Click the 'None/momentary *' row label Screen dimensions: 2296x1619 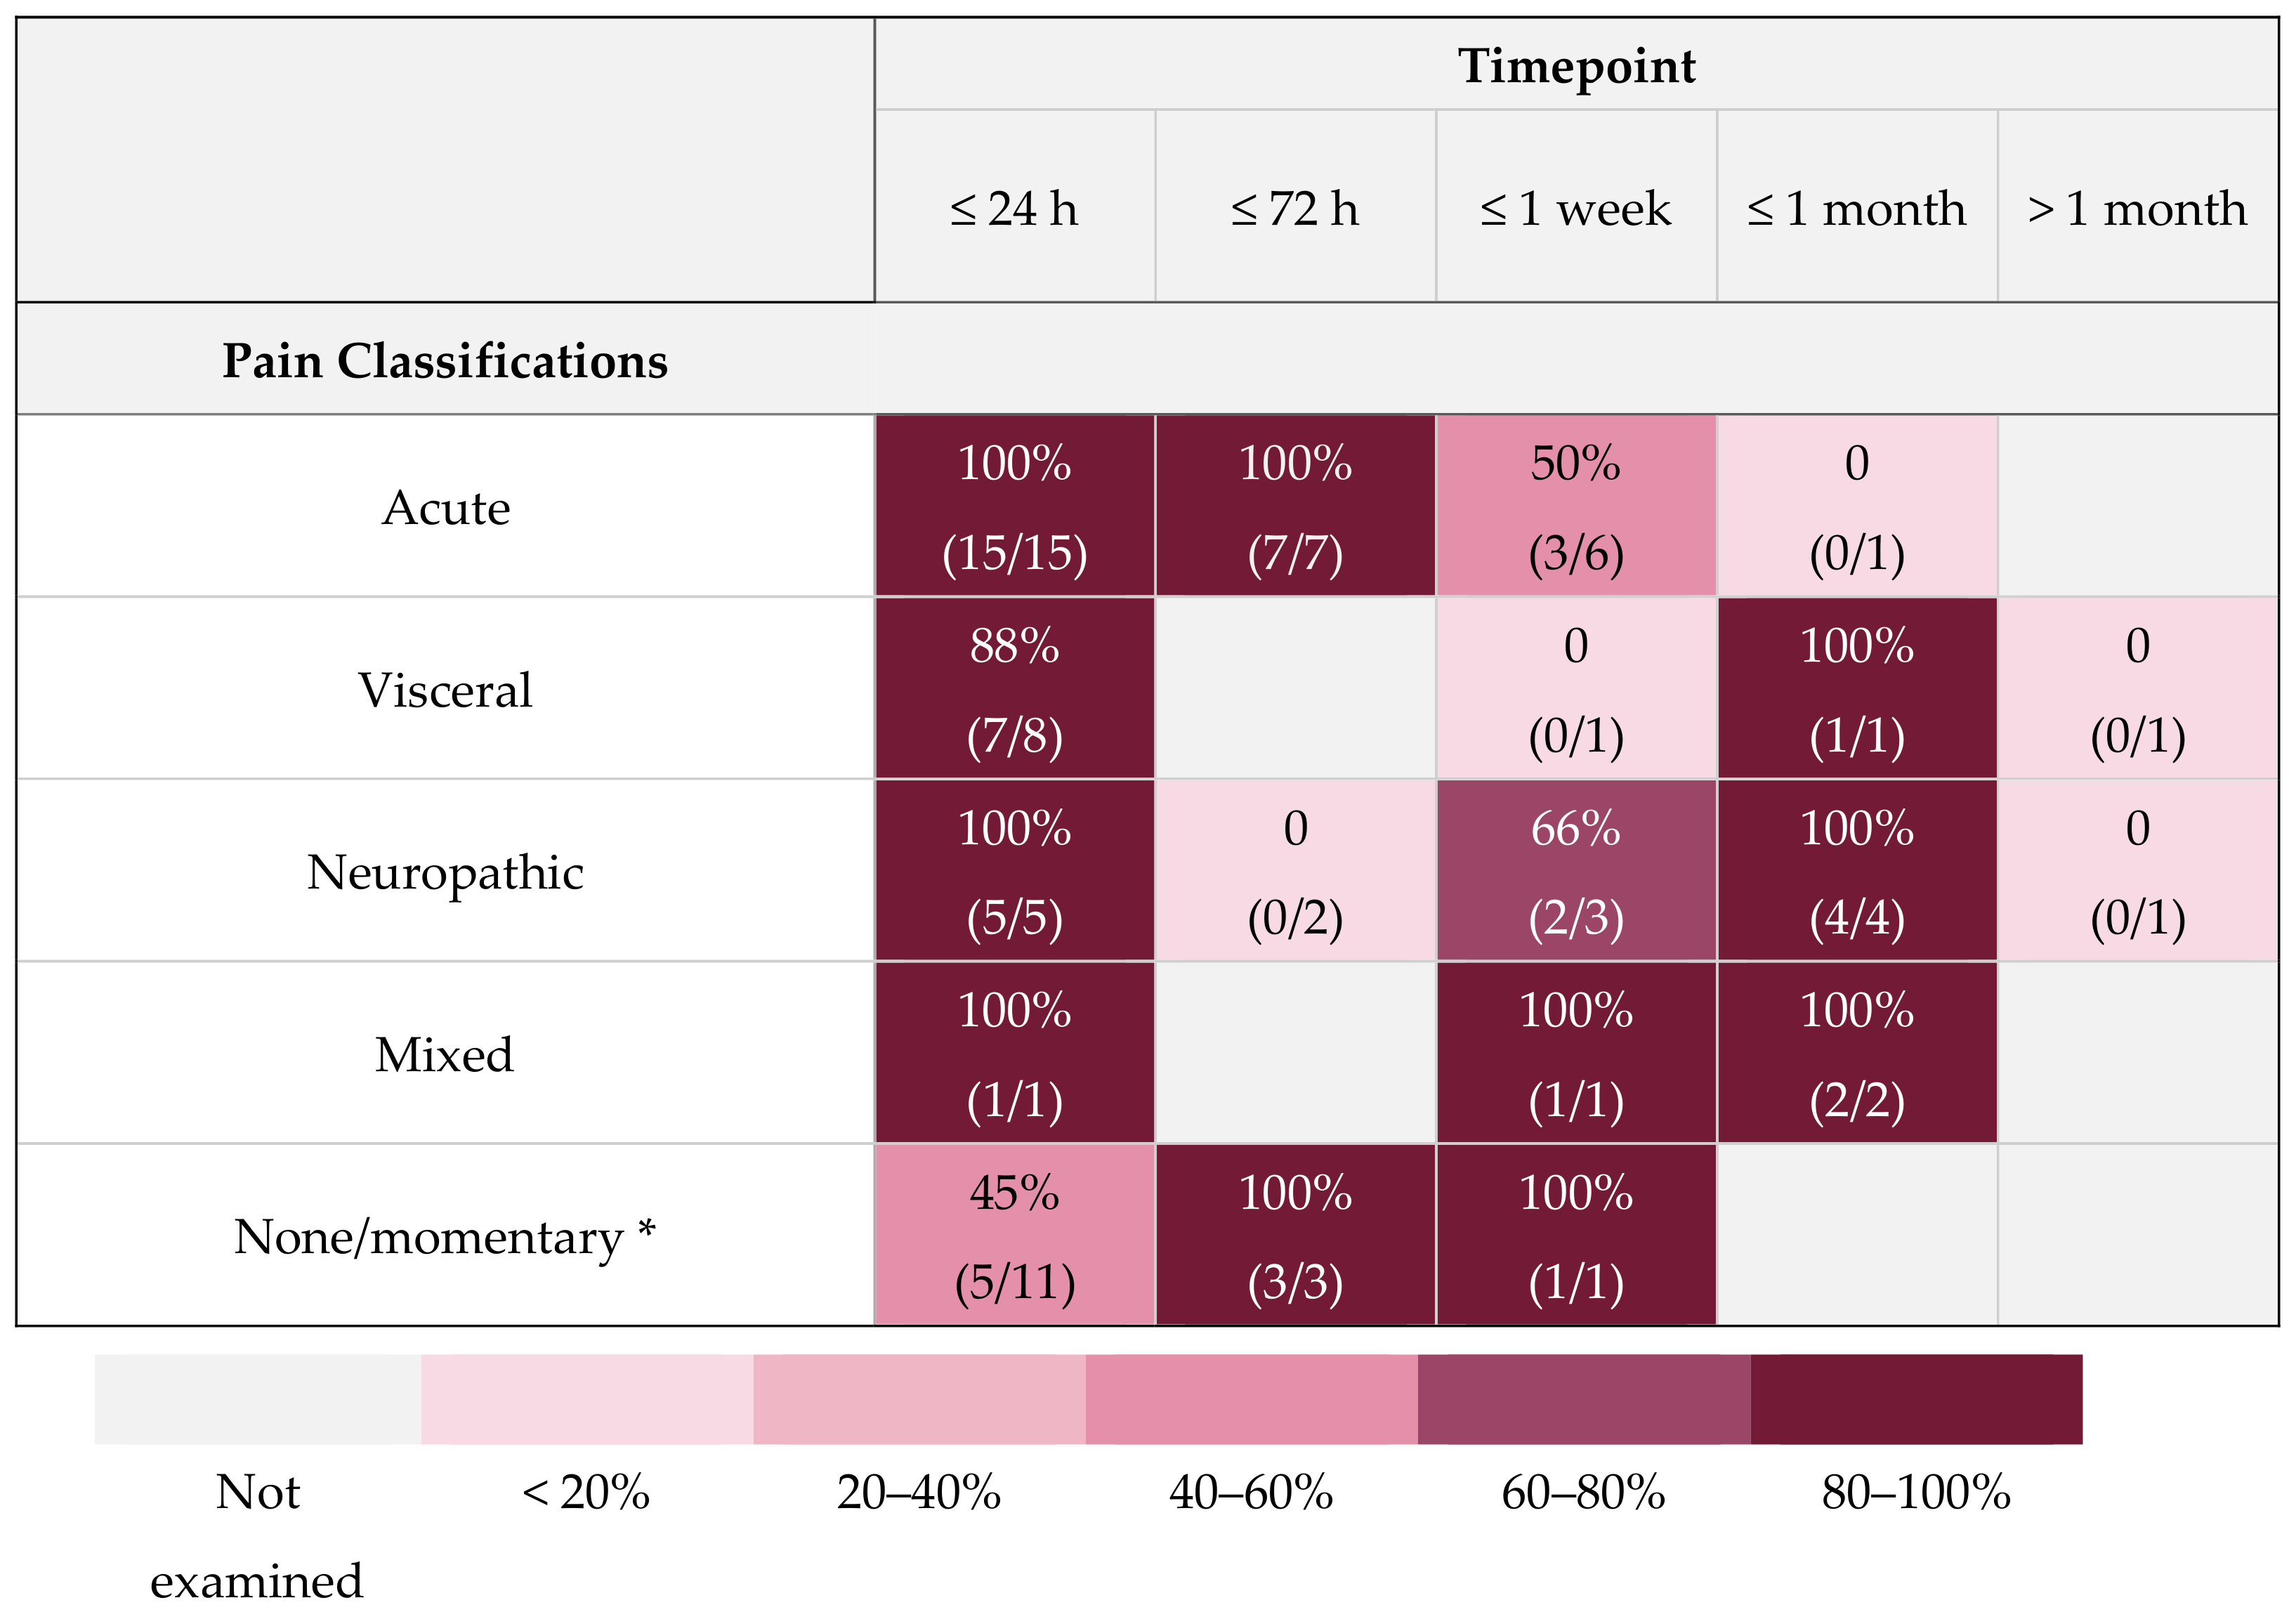point(446,1237)
